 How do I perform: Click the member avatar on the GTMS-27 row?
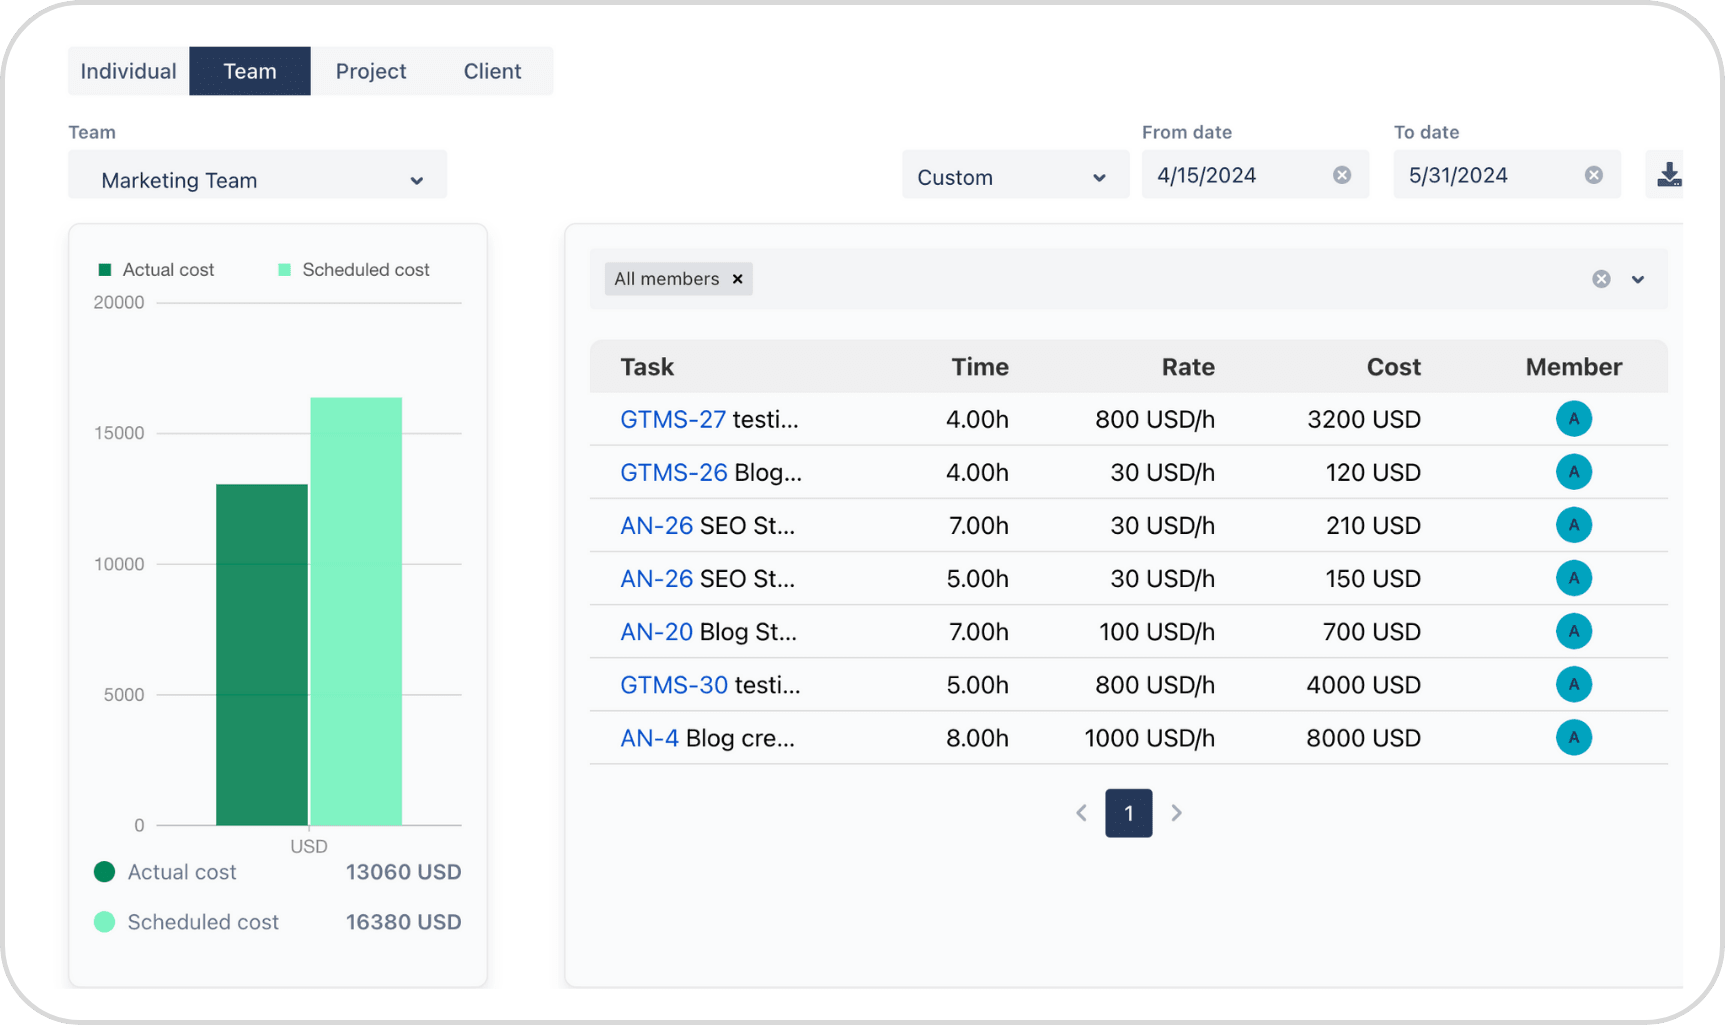tap(1574, 419)
